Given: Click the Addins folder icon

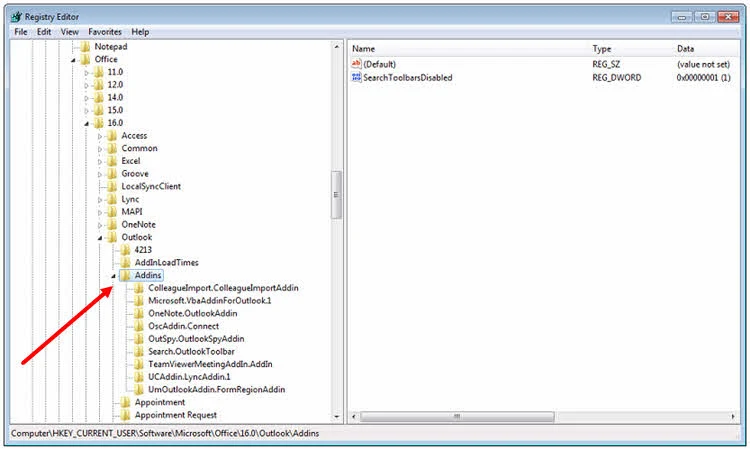Looking at the screenshot, I should coord(125,275).
